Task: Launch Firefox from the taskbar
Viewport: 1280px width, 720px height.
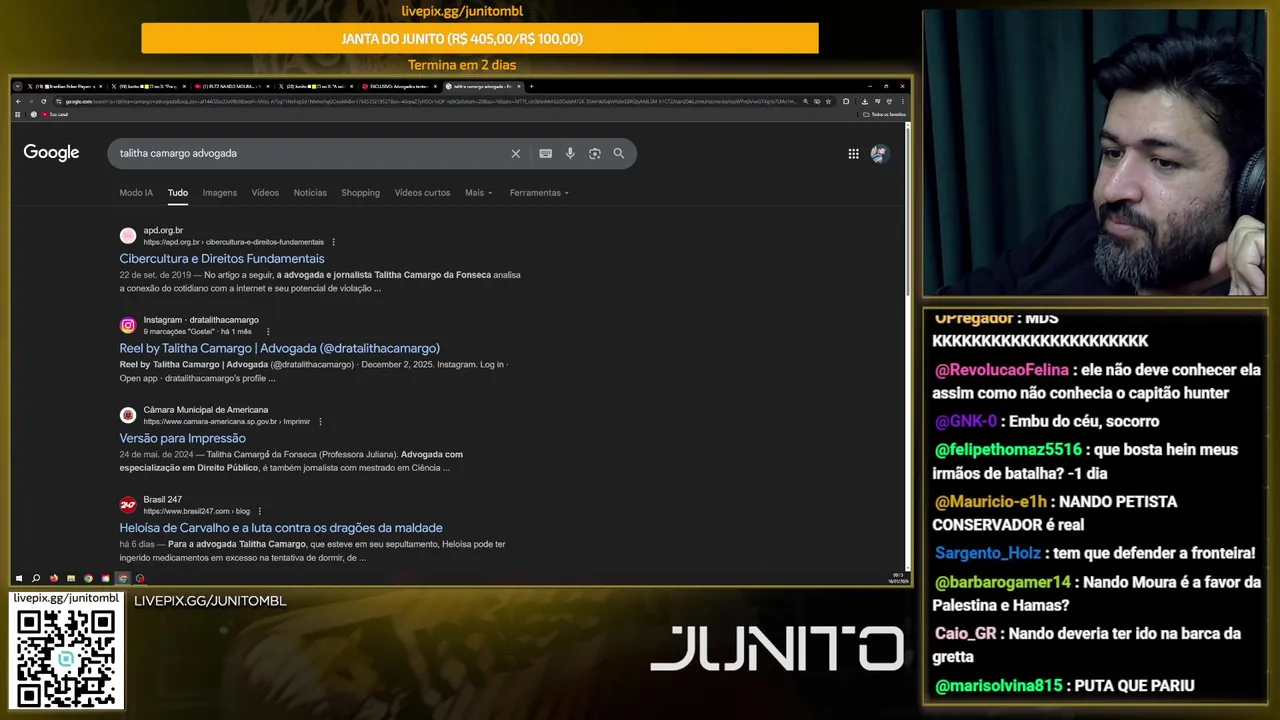Action: [x=54, y=578]
